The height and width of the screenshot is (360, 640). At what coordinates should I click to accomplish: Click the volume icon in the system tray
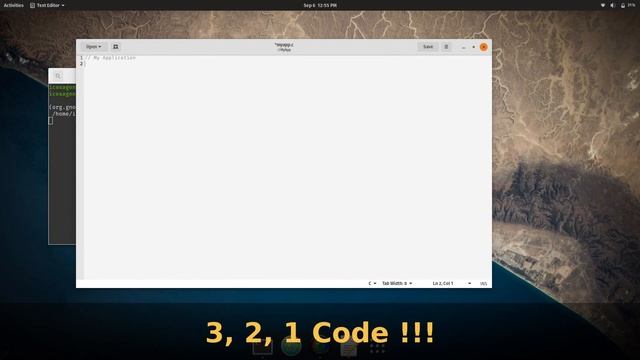point(613,5)
